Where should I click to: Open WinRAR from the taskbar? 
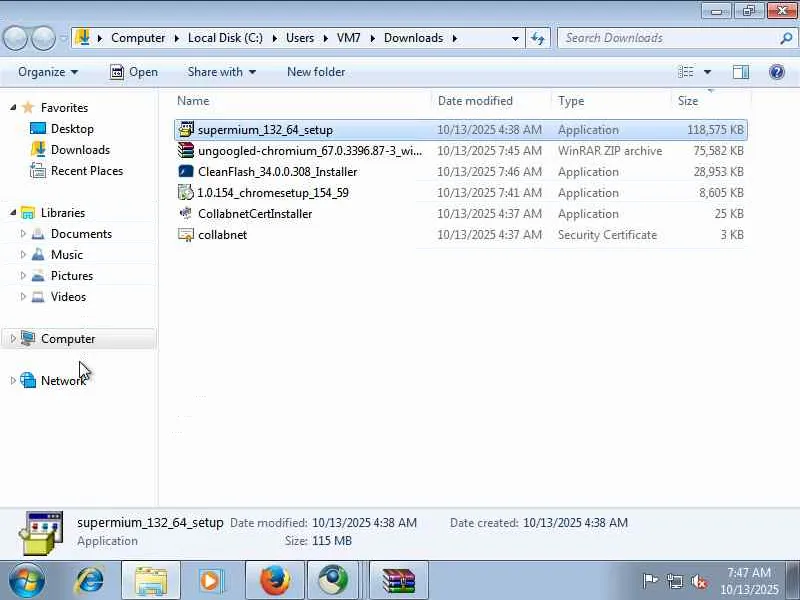pyautogui.click(x=399, y=581)
